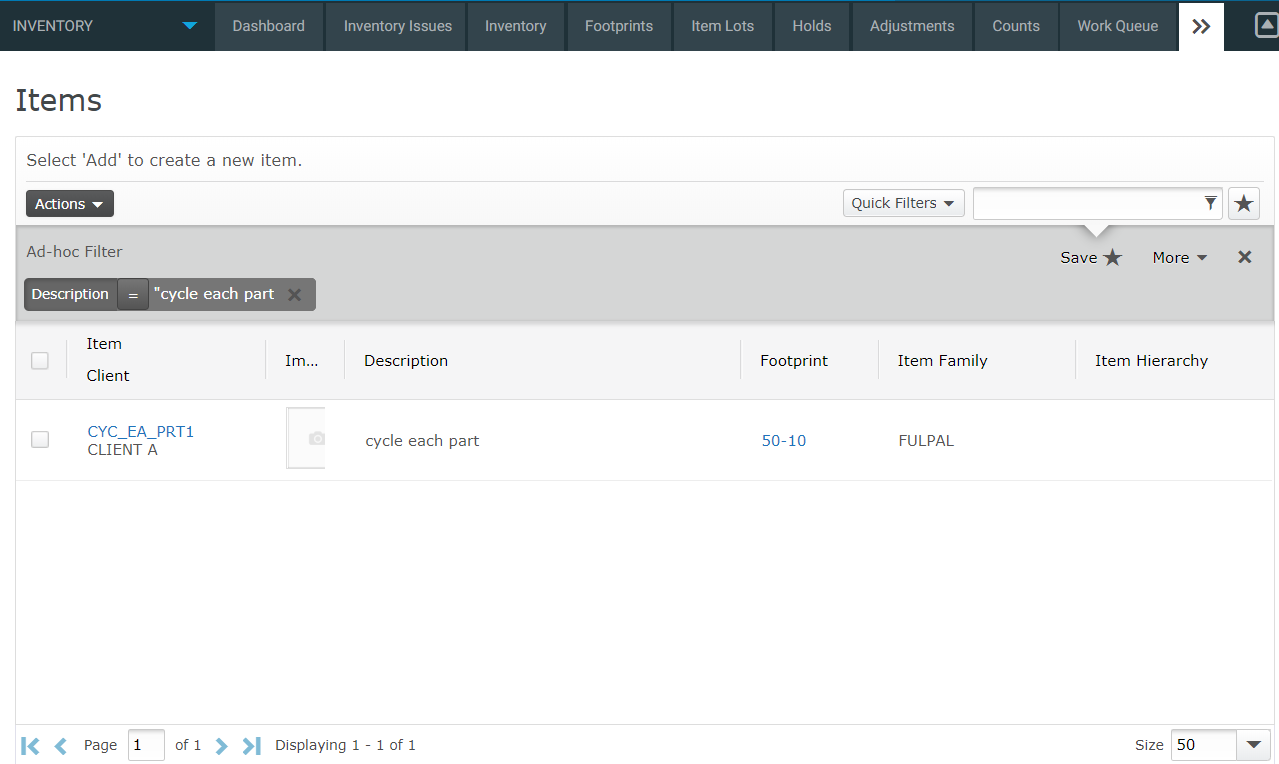
Task: Click the More options control in the filter bar
Action: [1178, 257]
